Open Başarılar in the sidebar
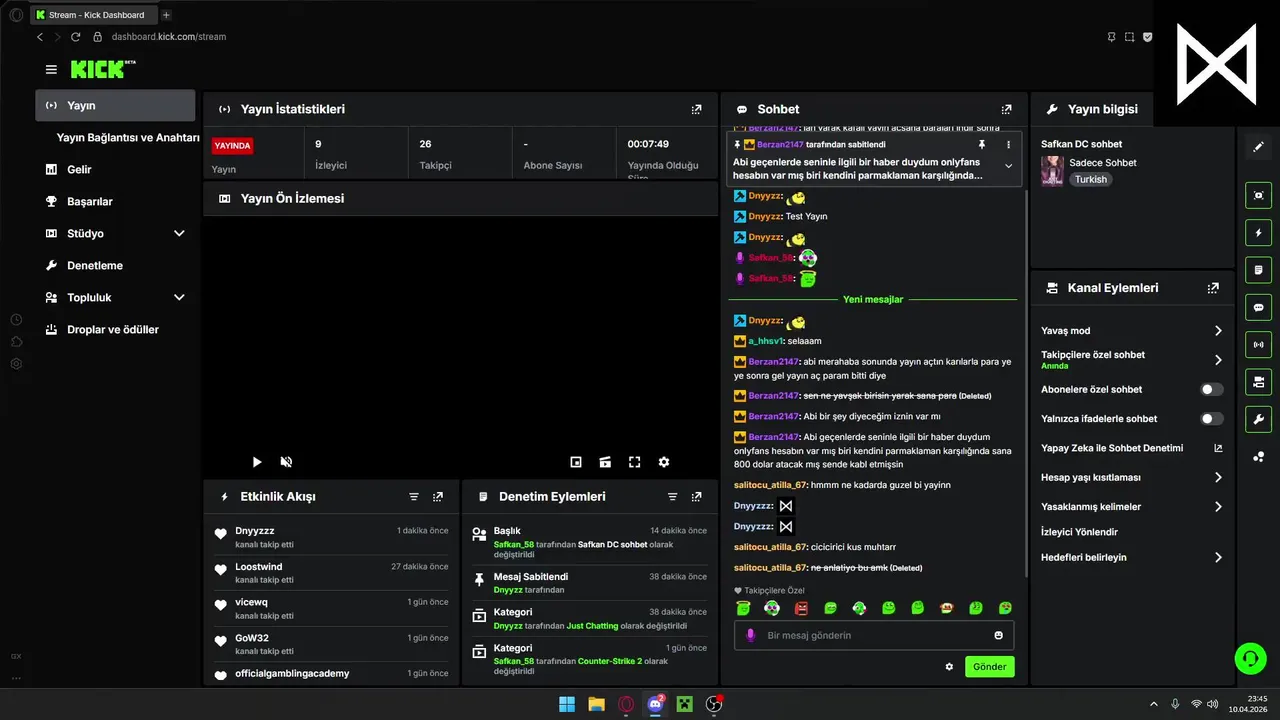 tap(89, 202)
